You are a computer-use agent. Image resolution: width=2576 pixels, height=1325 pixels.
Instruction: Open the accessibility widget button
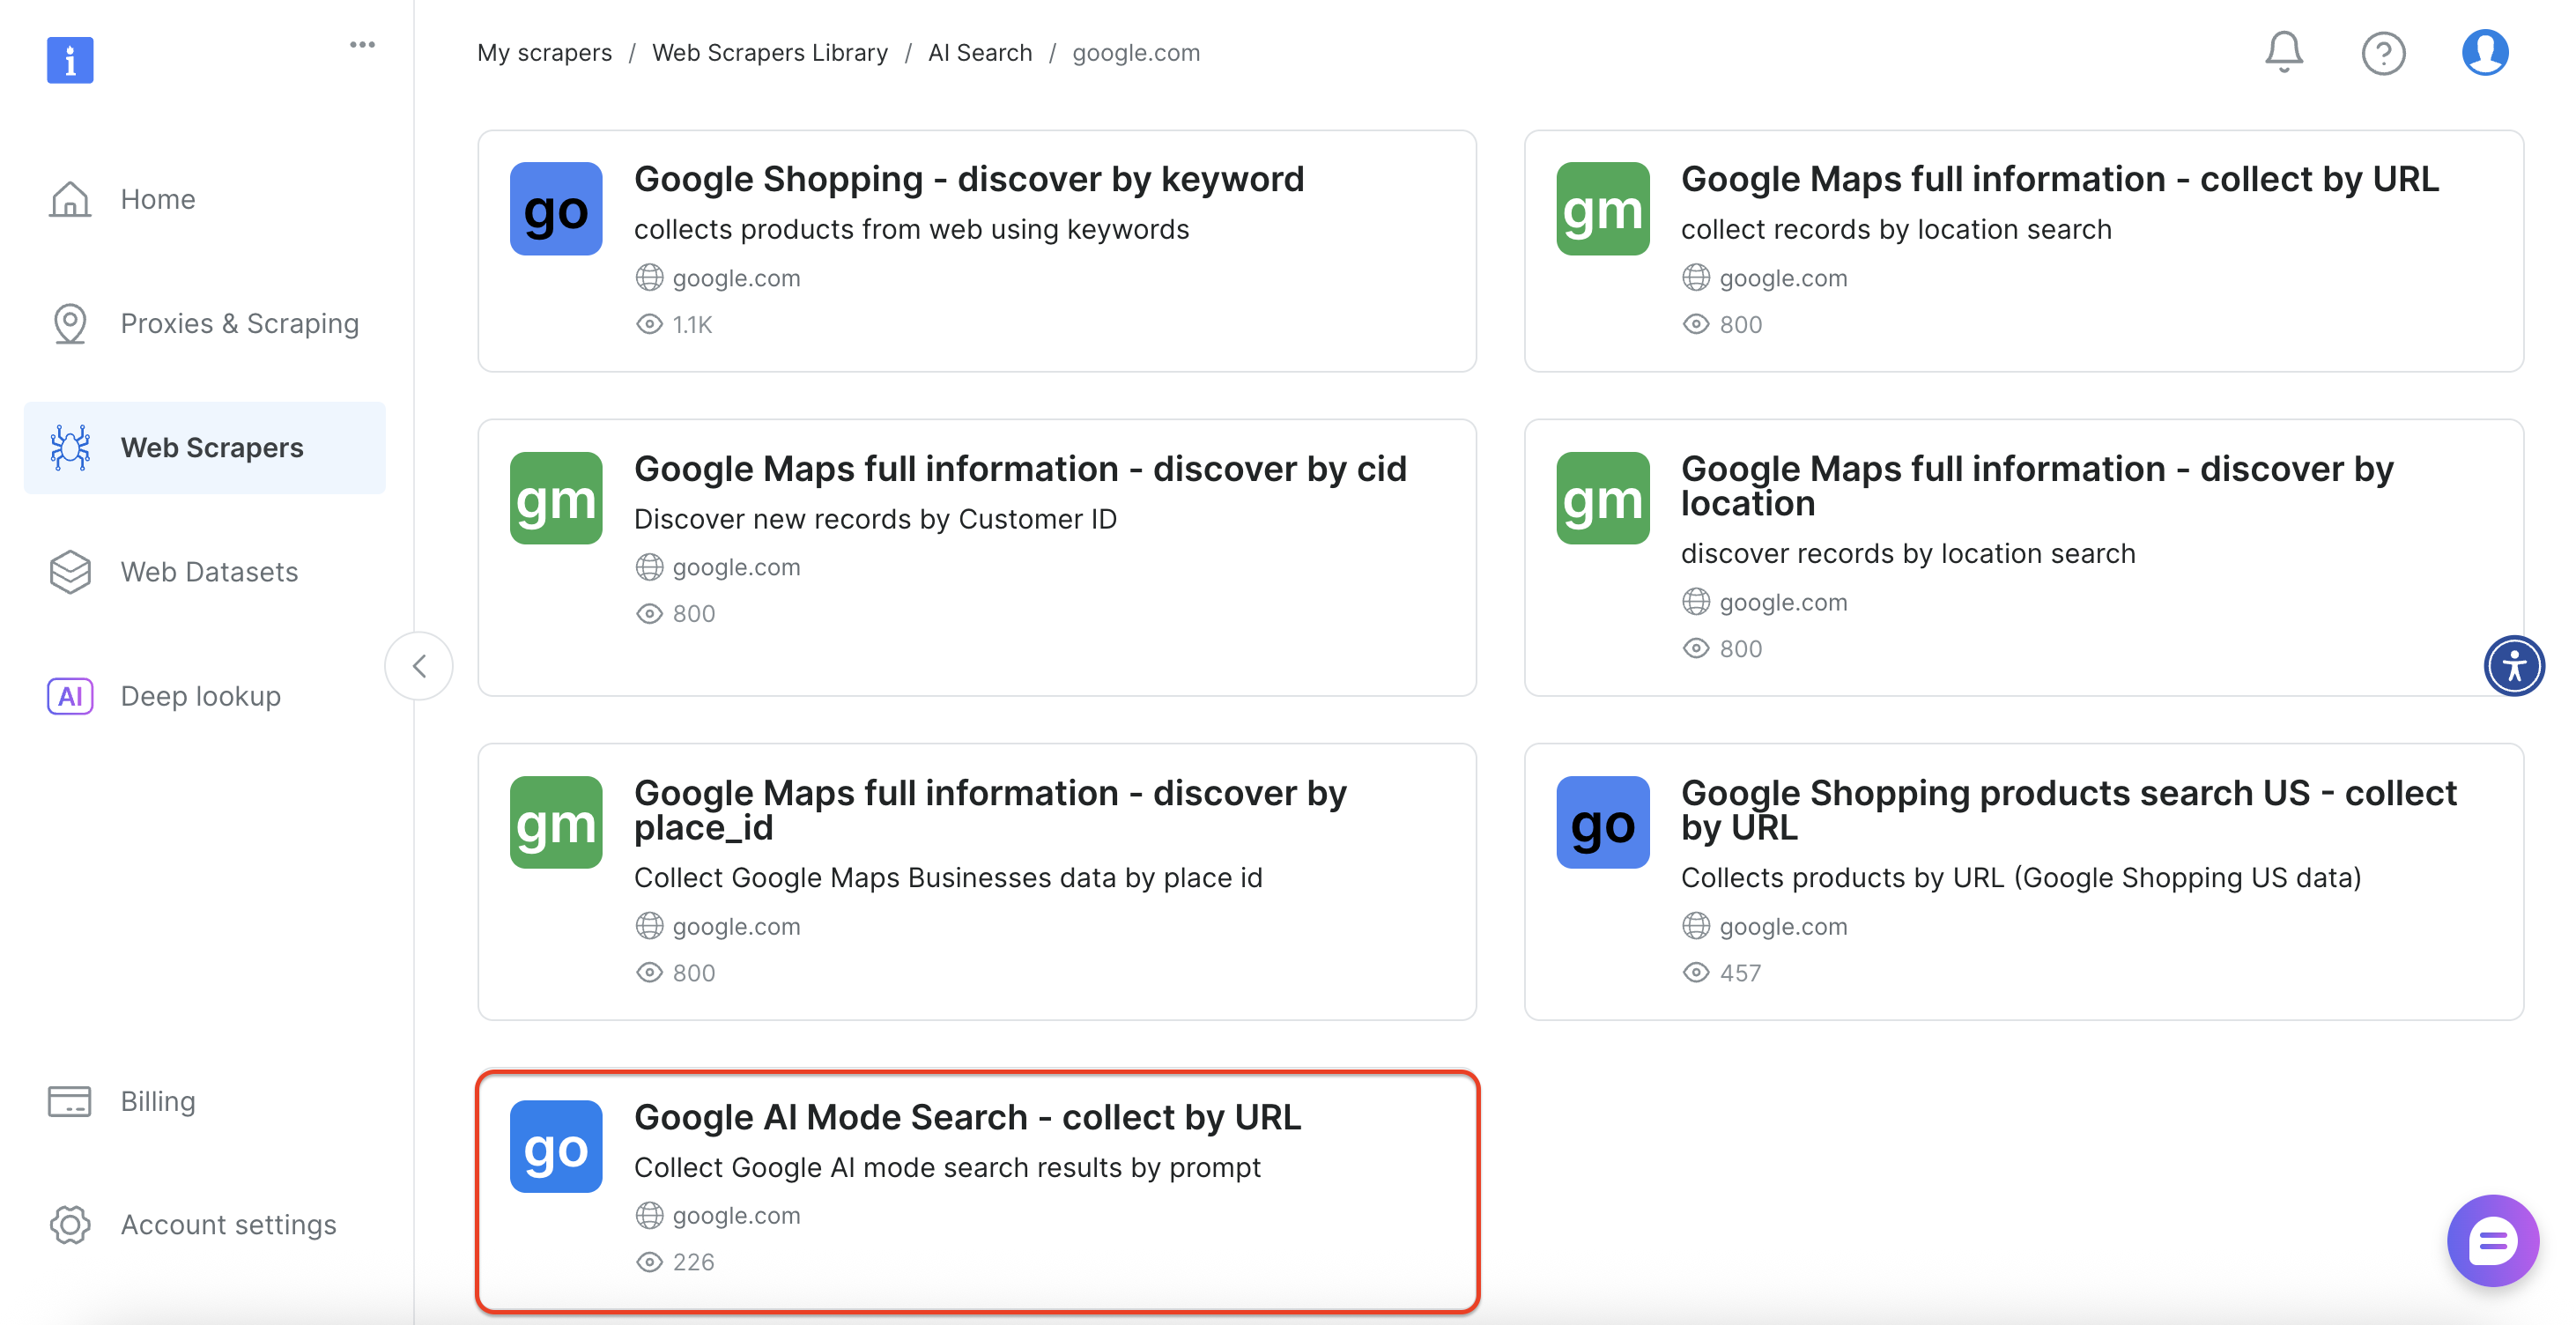pos(2514,666)
